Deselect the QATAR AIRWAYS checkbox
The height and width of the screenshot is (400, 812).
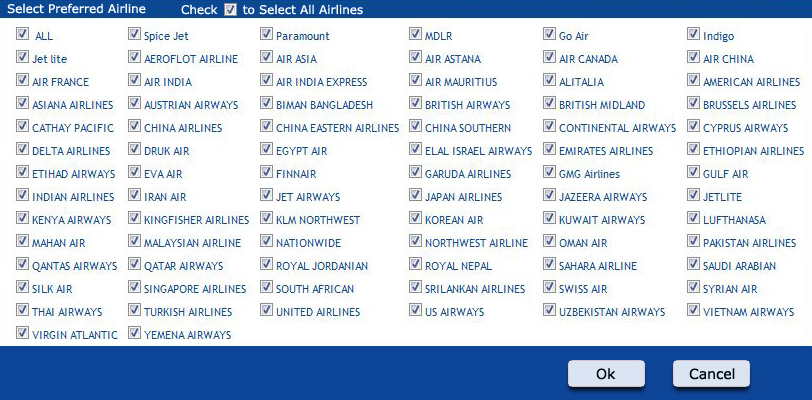point(134,265)
